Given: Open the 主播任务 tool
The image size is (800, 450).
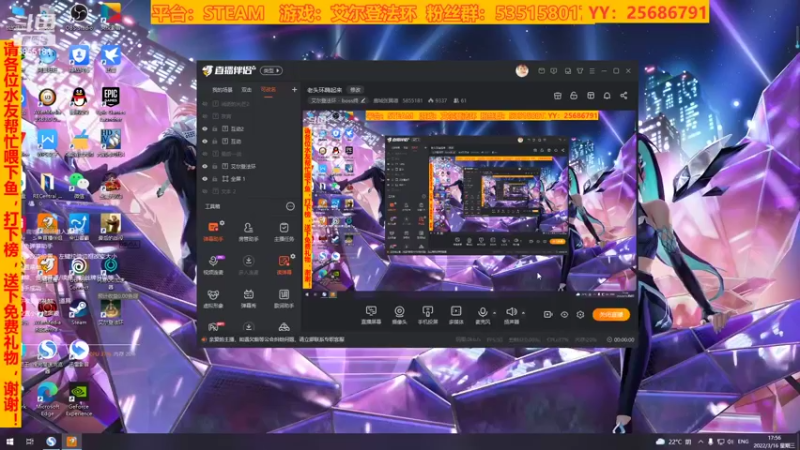Looking at the screenshot, I should pyautogui.click(x=284, y=231).
